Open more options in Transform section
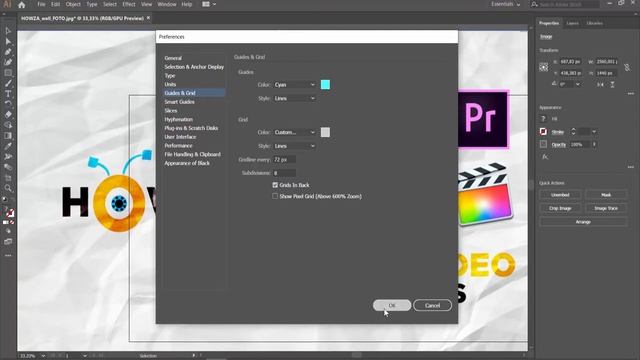This screenshot has height=360, width=640. (x=631, y=93)
